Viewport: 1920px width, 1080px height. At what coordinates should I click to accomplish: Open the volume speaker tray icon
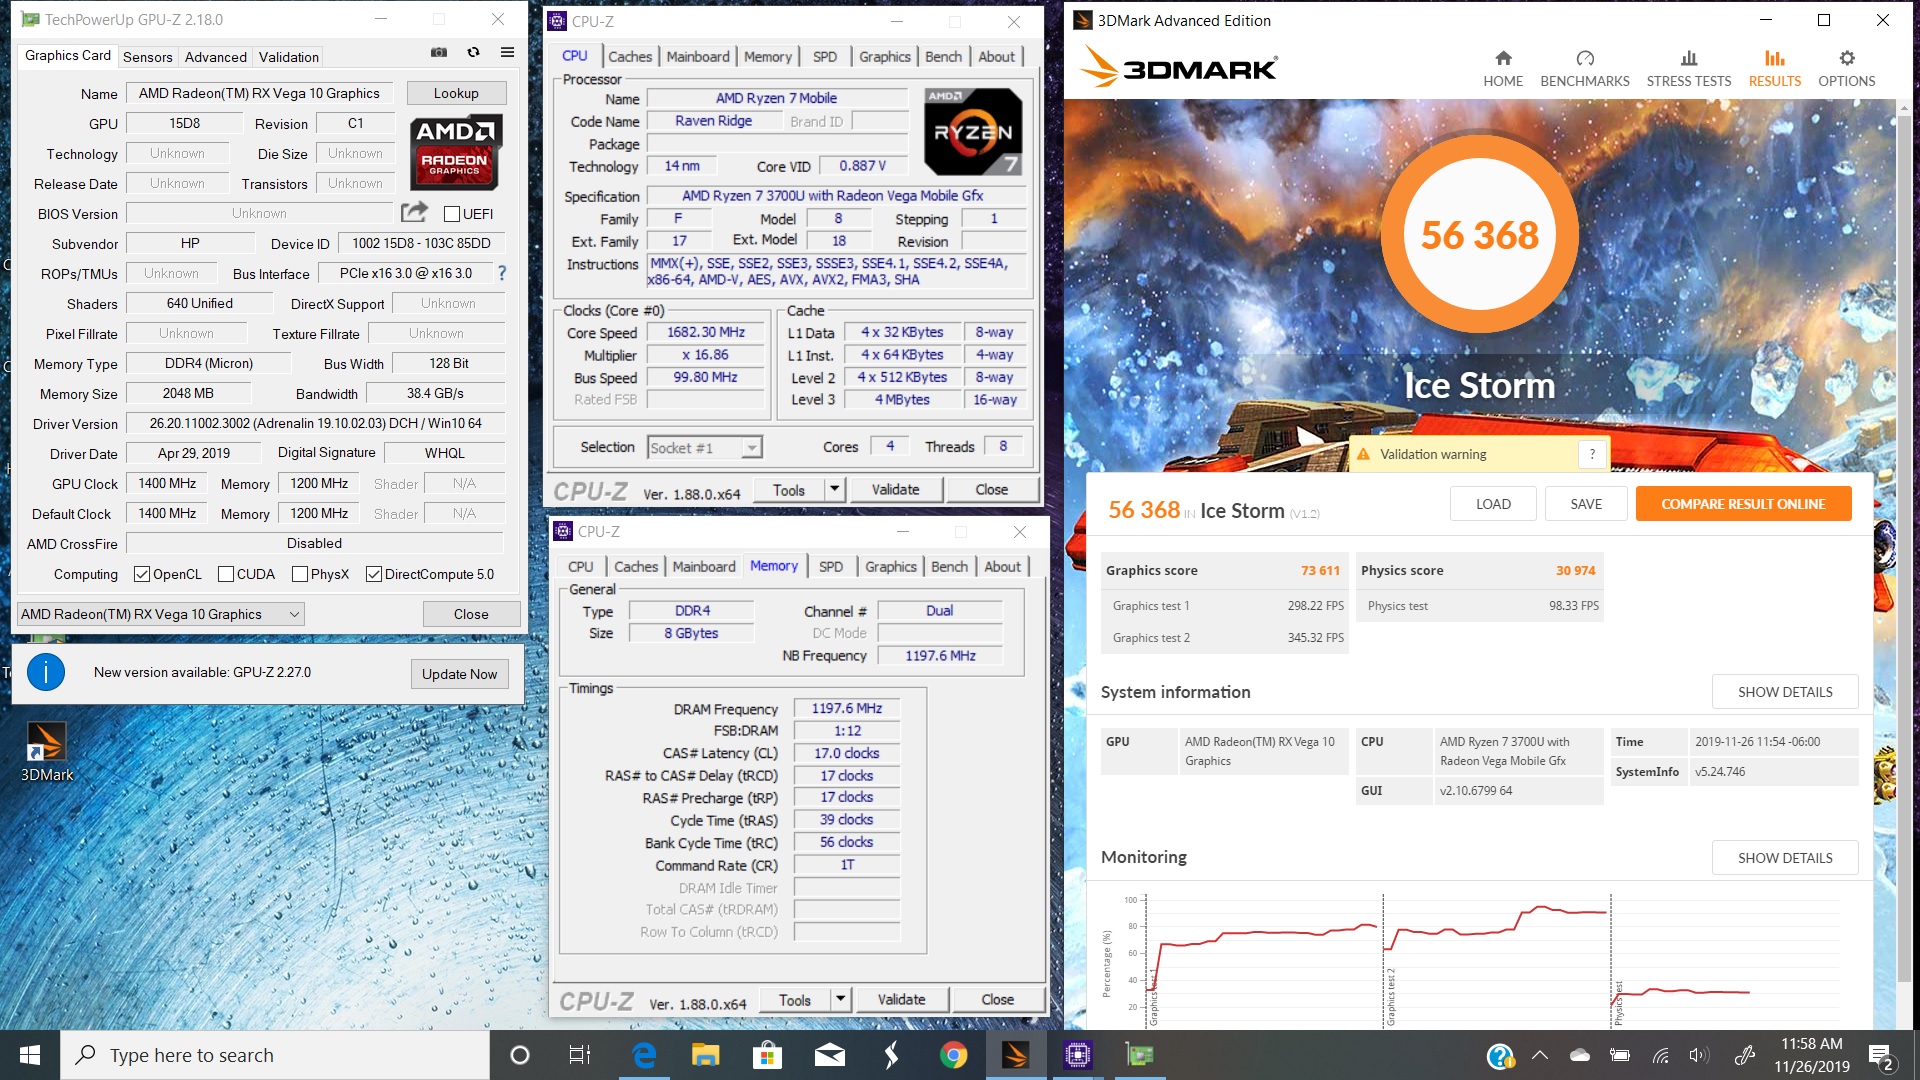[1699, 1055]
